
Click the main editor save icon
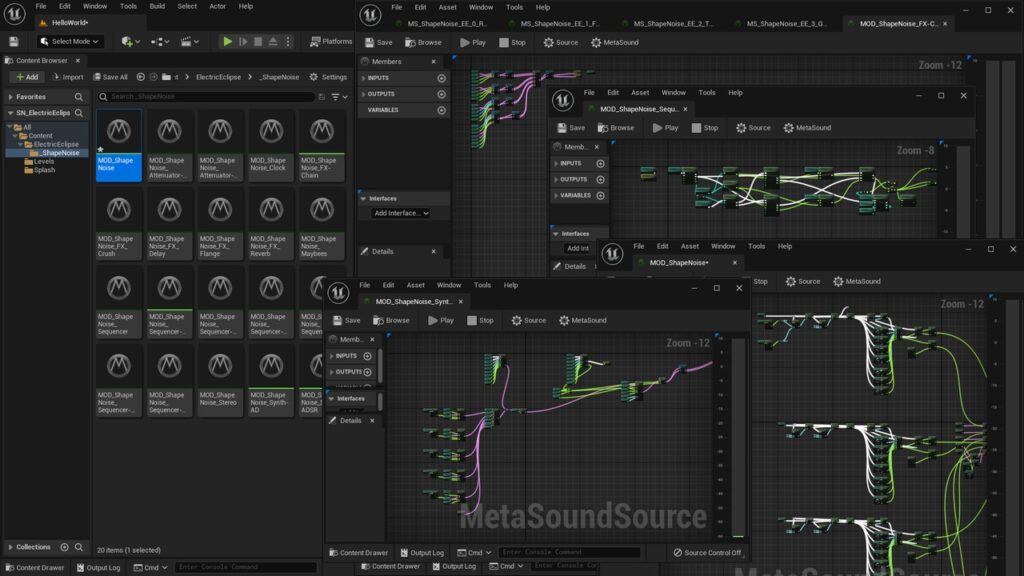(13, 41)
